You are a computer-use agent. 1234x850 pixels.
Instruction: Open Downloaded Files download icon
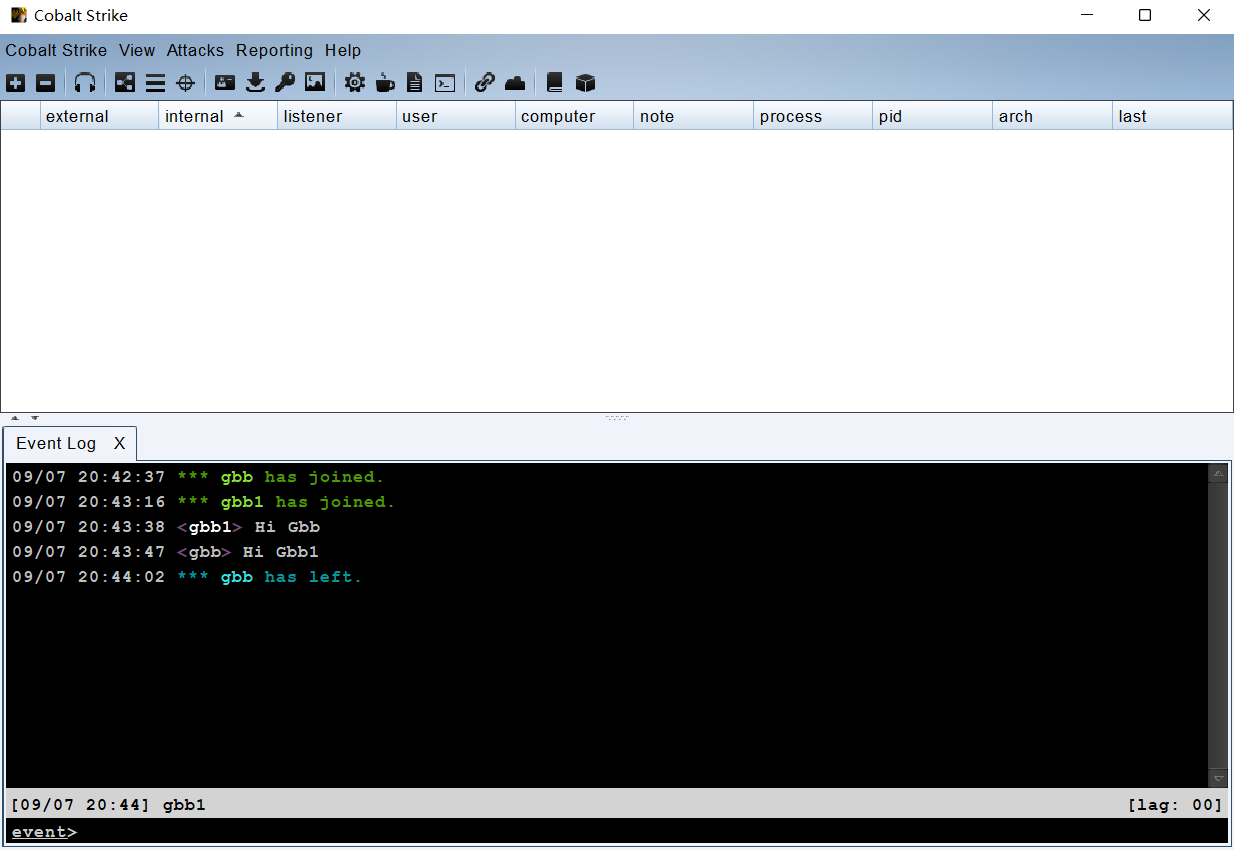click(255, 83)
